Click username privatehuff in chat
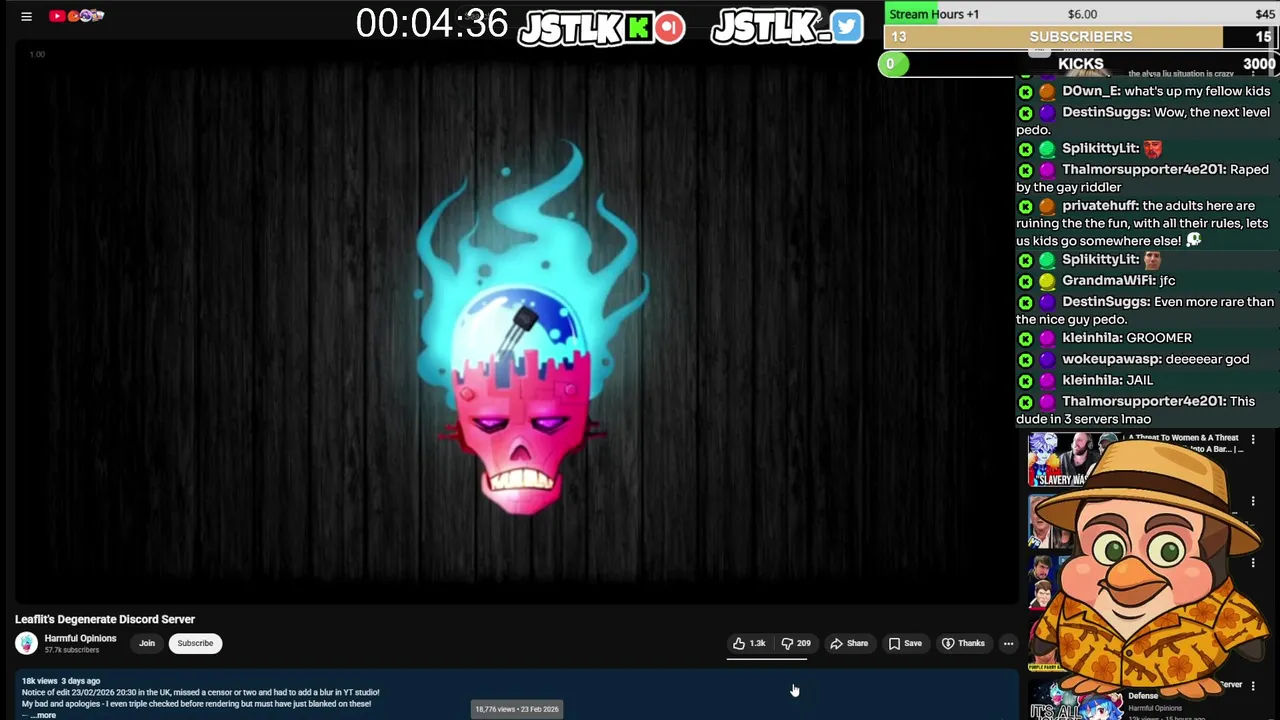Viewport: 1280px width, 720px height. pos(1099,206)
